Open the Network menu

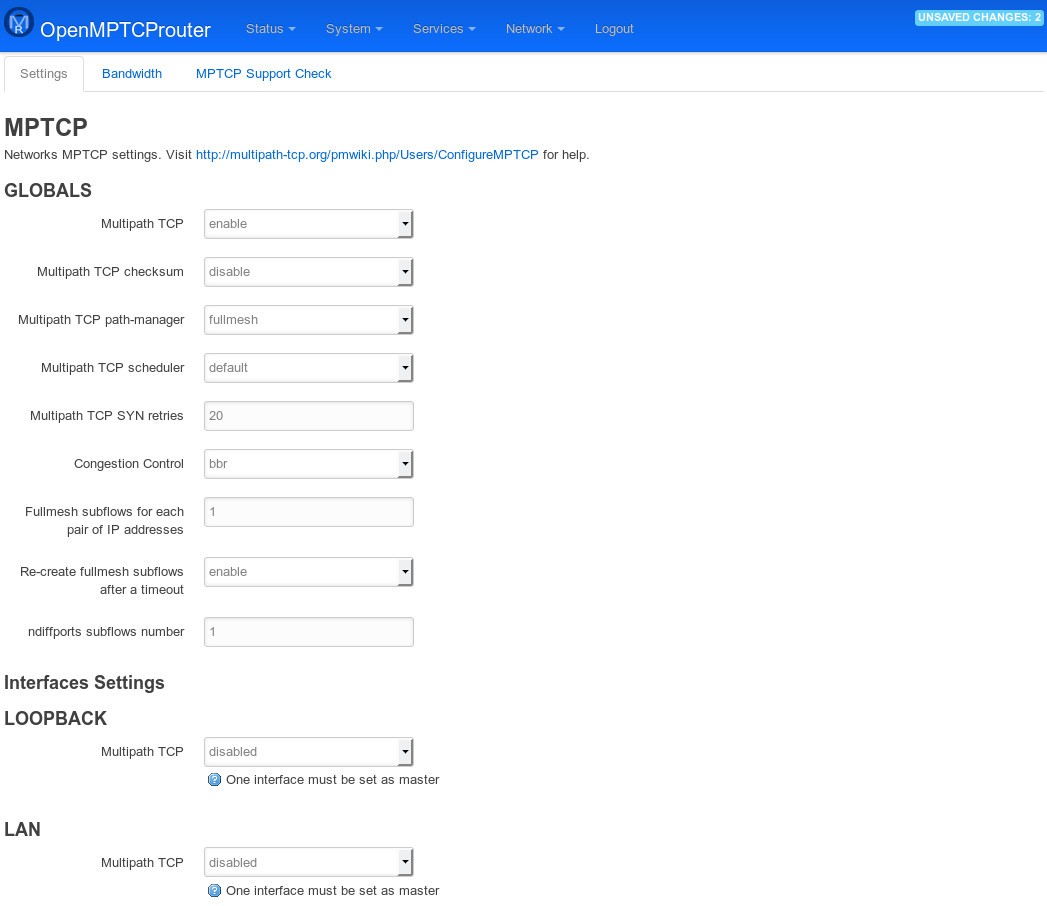(x=535, y=29)
